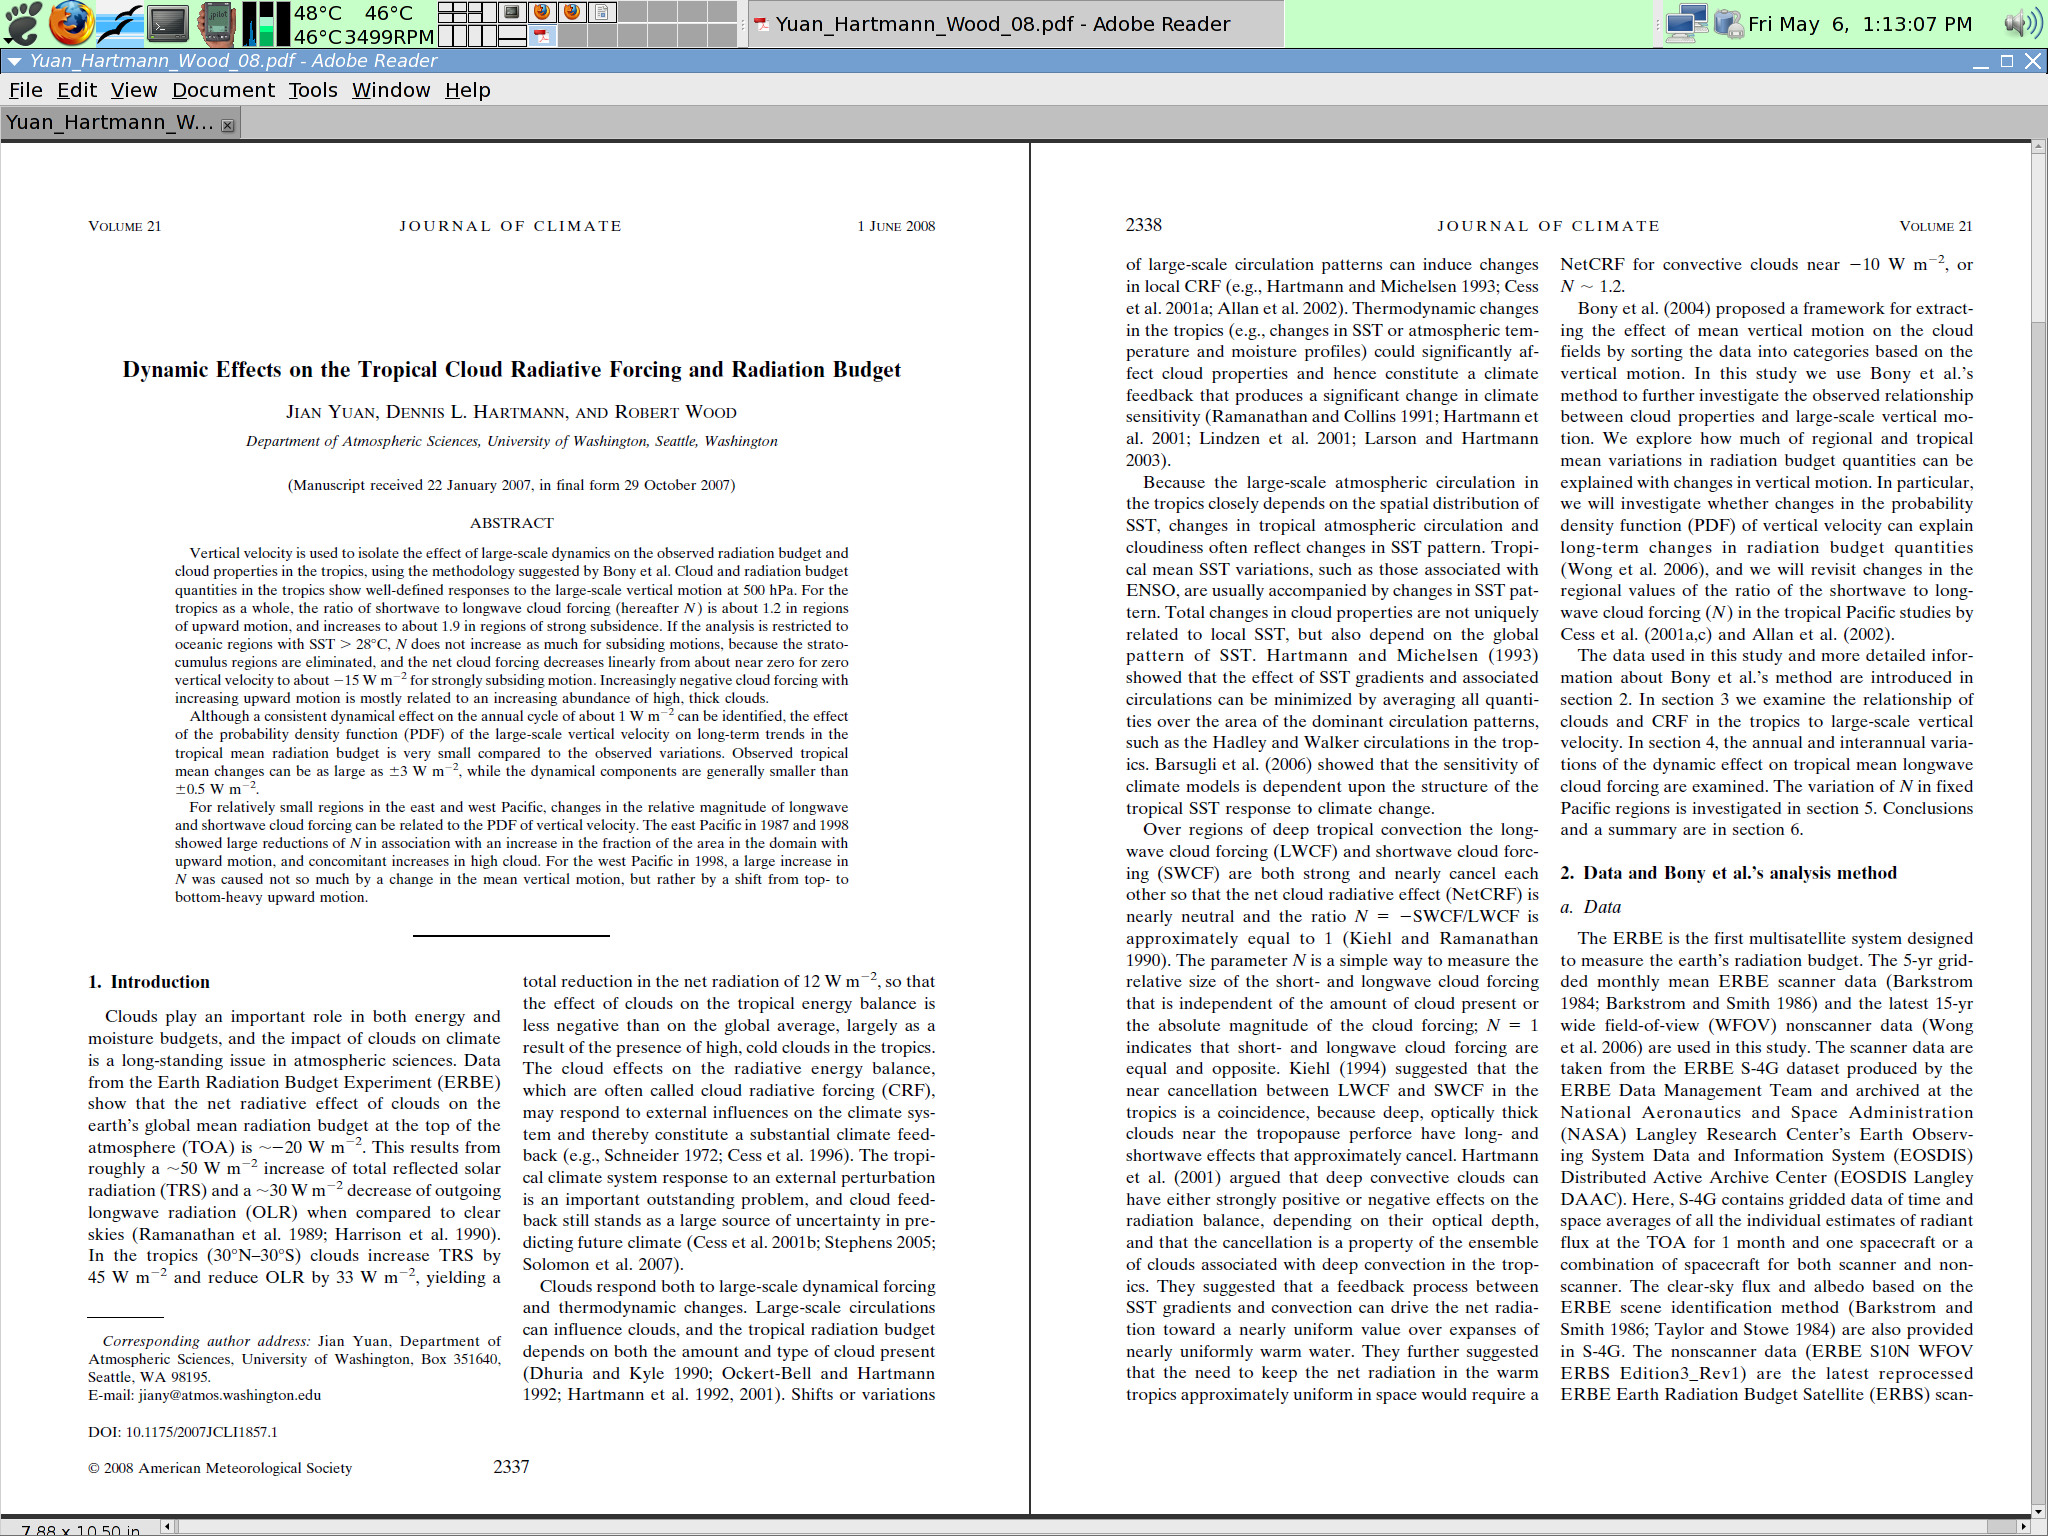Launch the jpilot Palm handheld app

[x=216, y=23]
